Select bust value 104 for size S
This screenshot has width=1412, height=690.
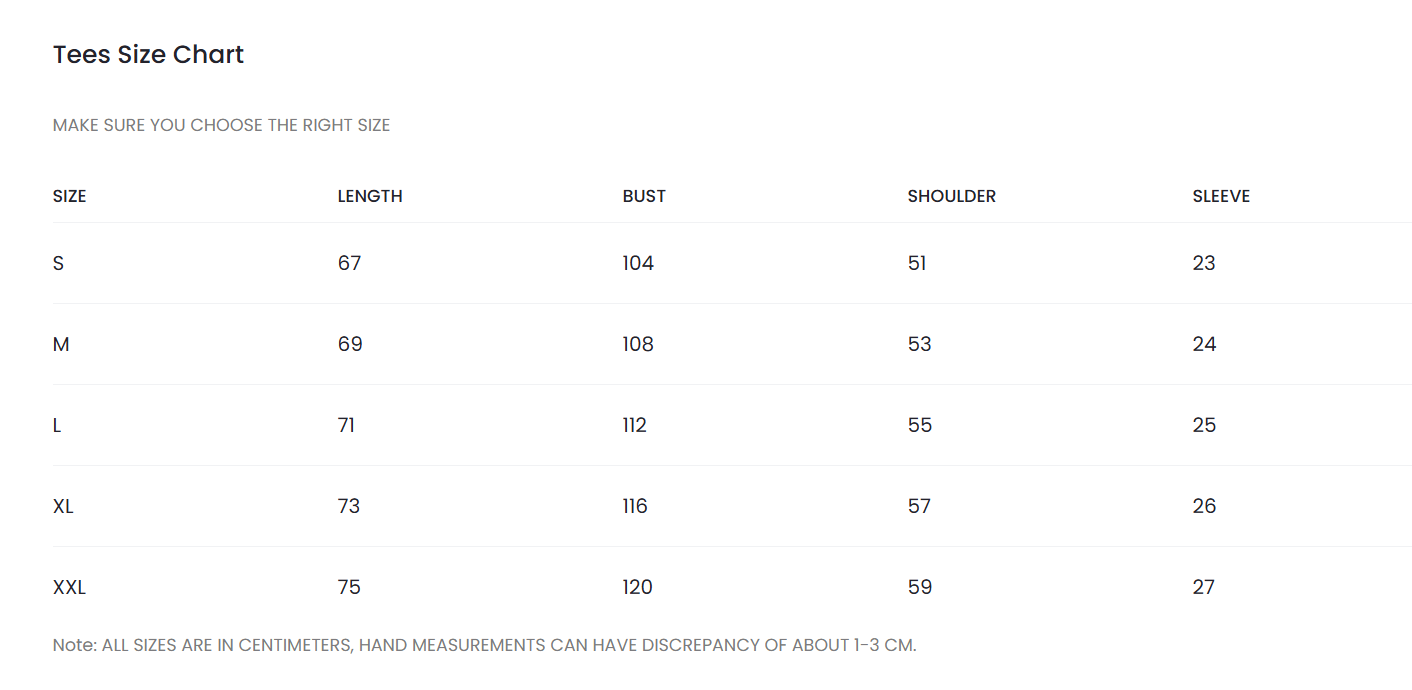pos(638,263)
